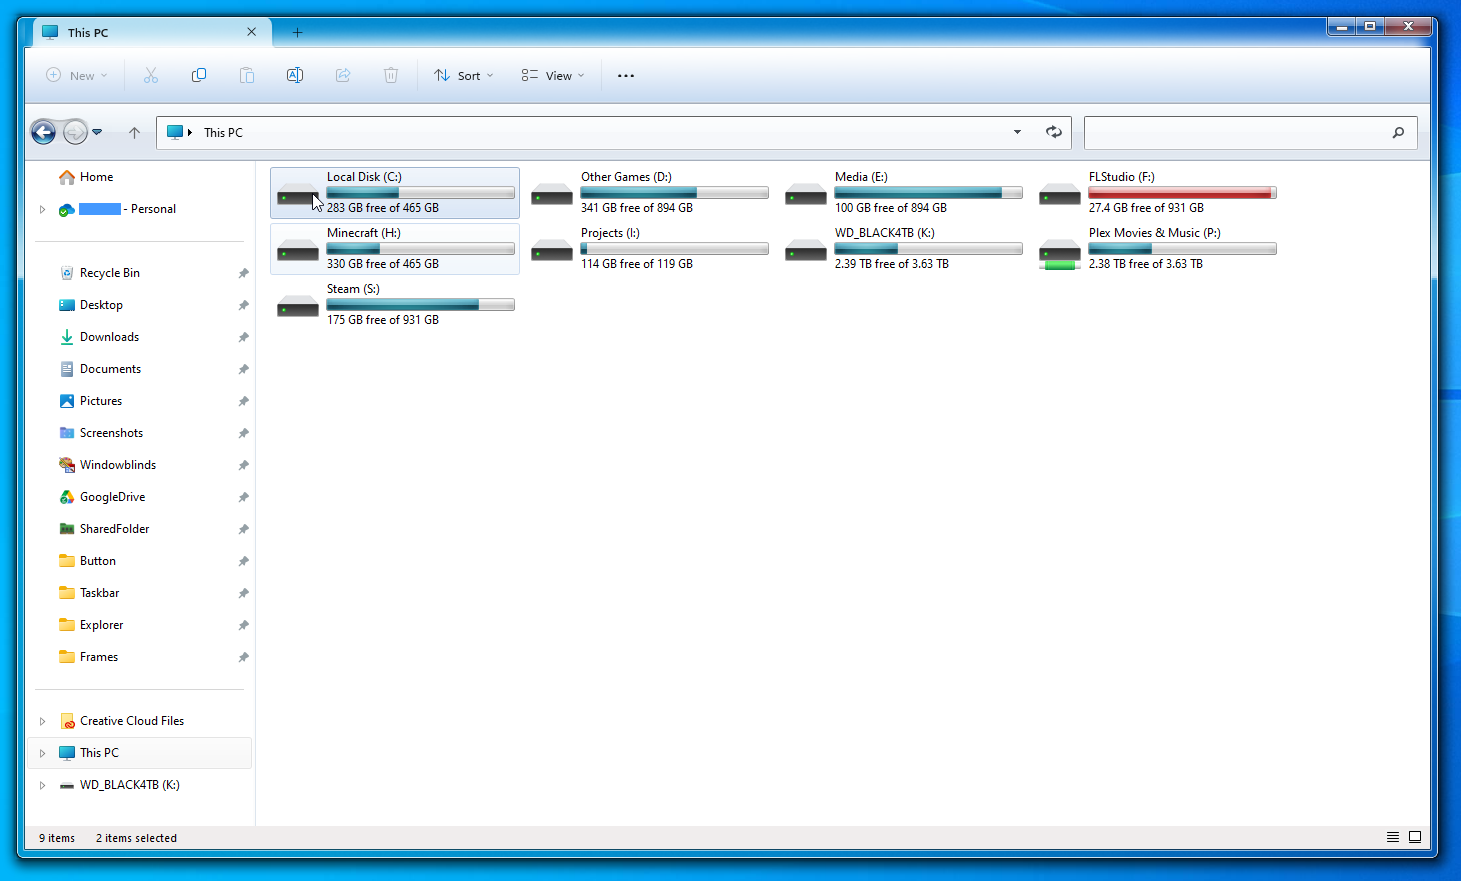
Task: Expand address bar history dropdown
Action: tap(1017, 132)
